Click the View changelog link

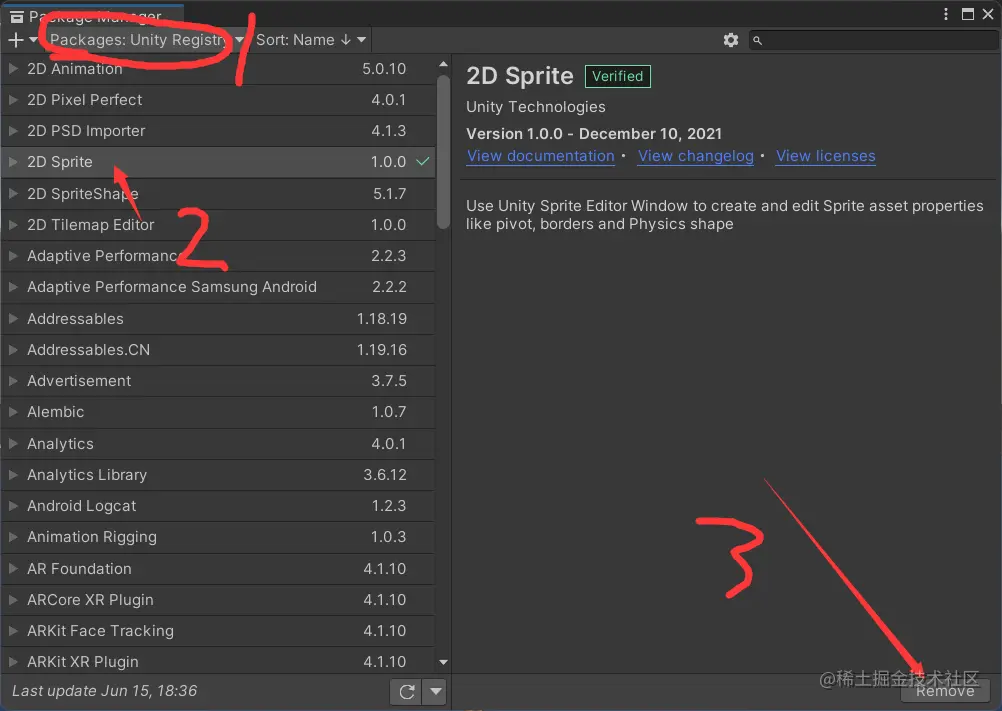tap(696, 157)
